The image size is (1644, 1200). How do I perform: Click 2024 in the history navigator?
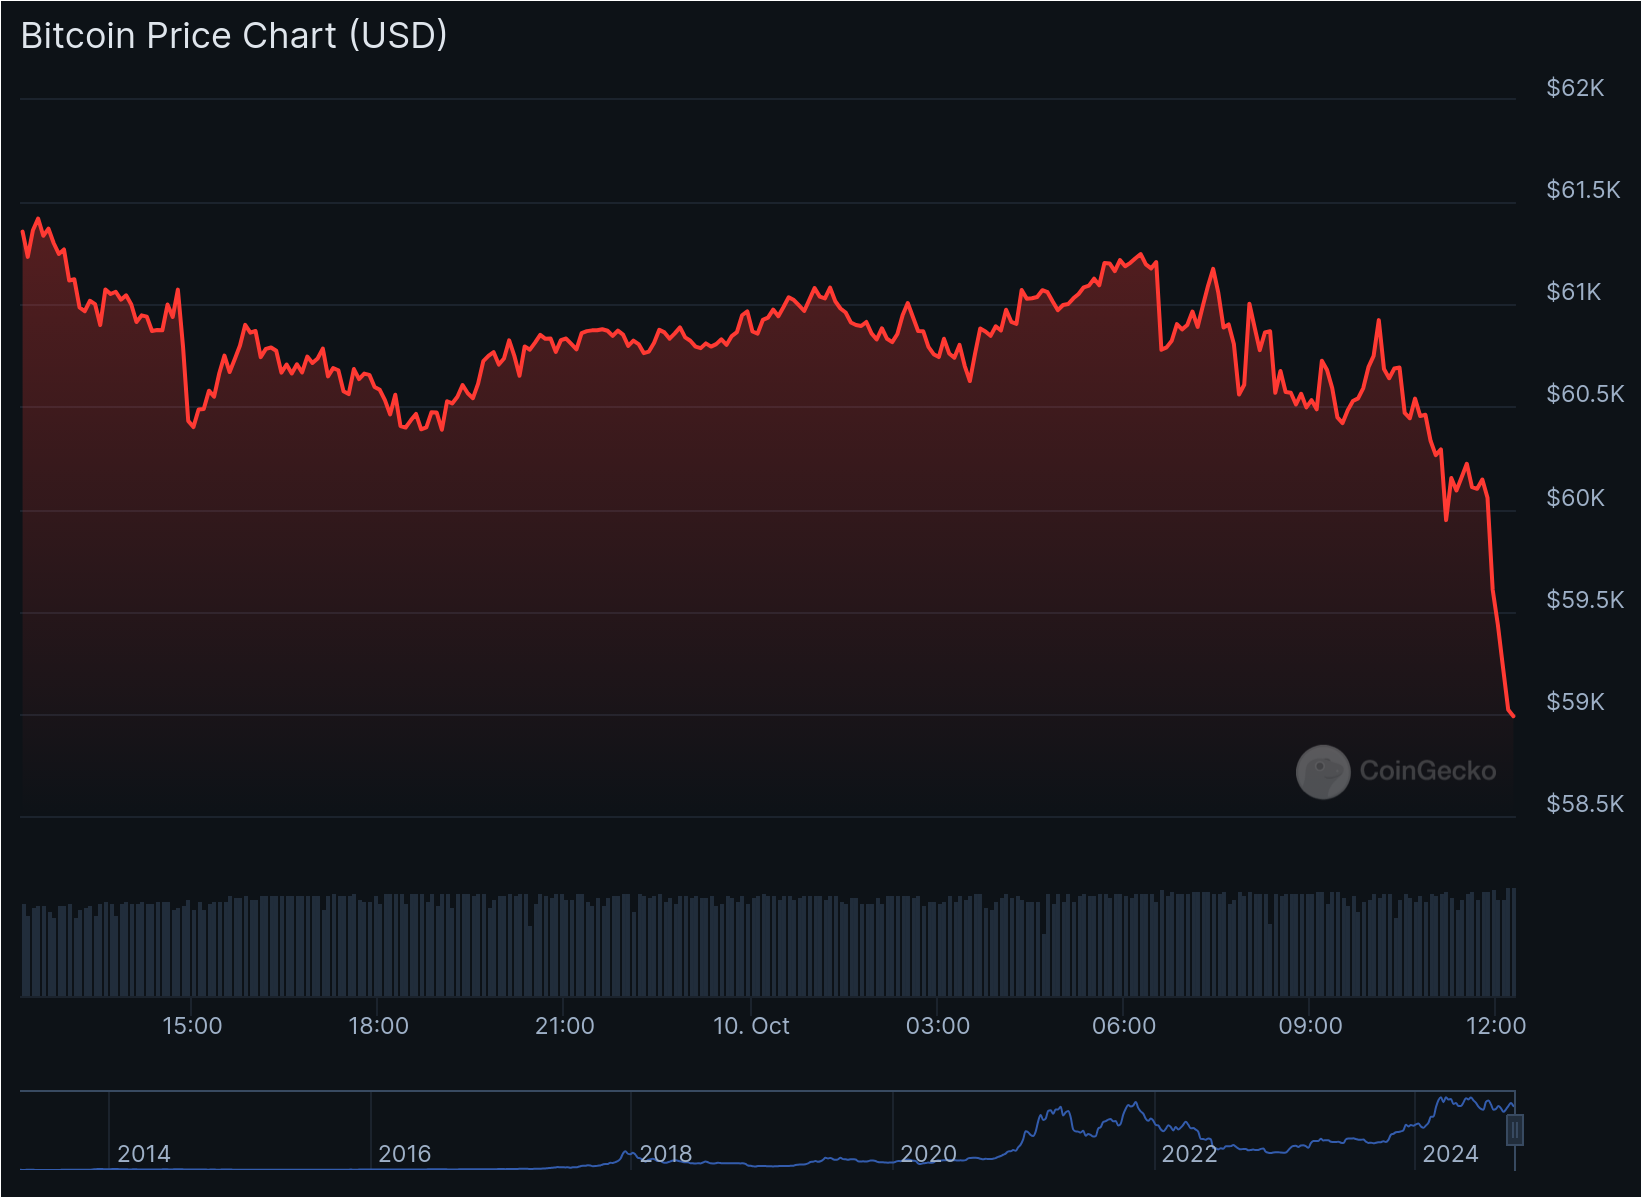[x=1450, y=1154]
